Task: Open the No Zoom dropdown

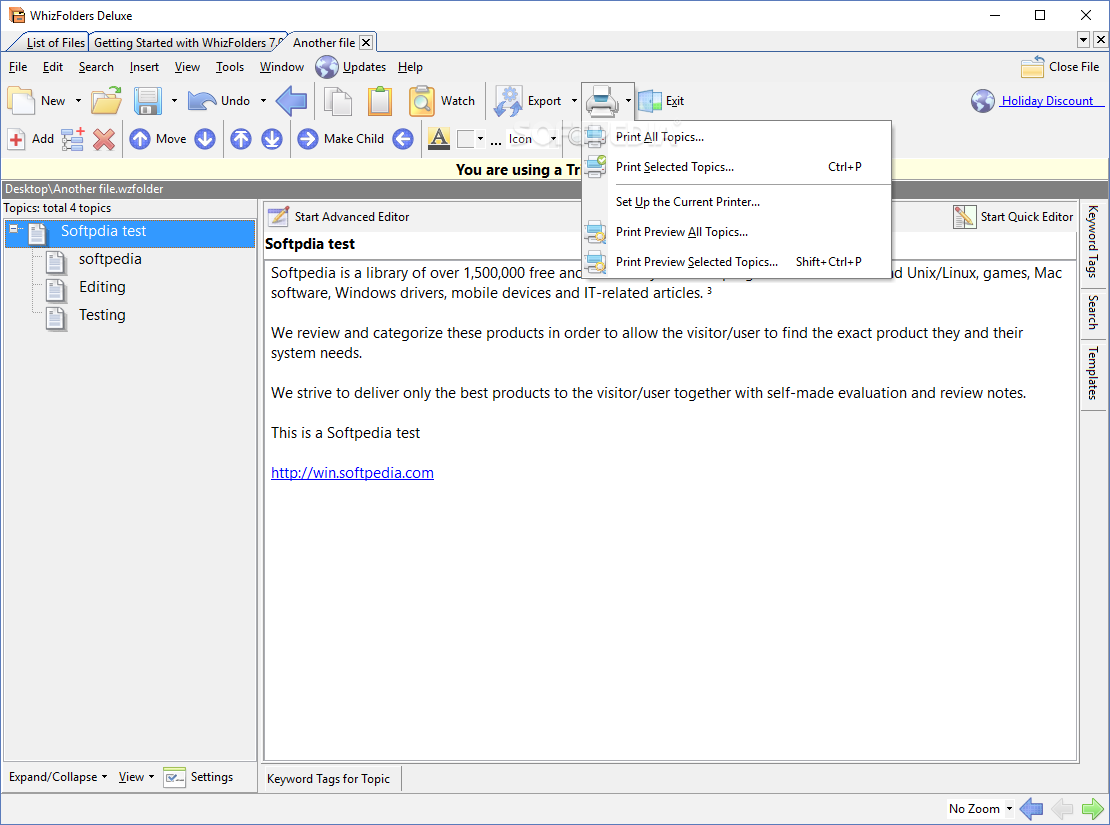Action: pyautogui.click(x=1009, y=808)
